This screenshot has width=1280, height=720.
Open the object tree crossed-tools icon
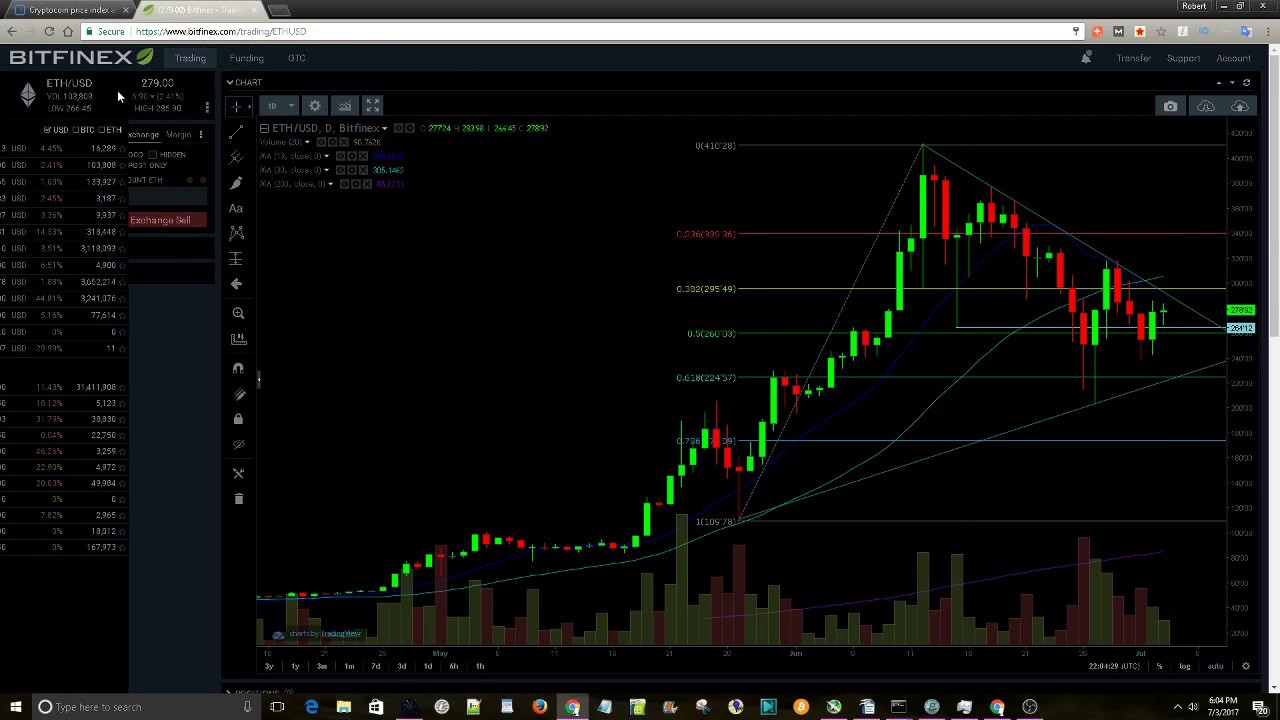point(238,473)
